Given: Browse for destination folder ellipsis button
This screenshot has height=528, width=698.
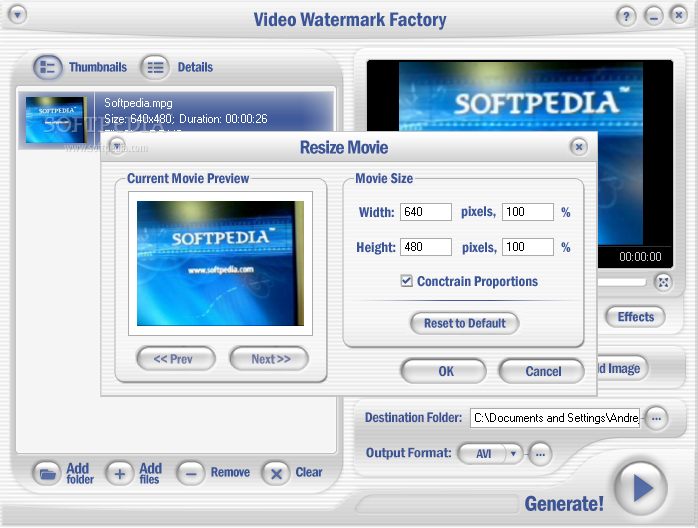Looking at the screenshot, I should pyautogui.click(x=656, y=418).
